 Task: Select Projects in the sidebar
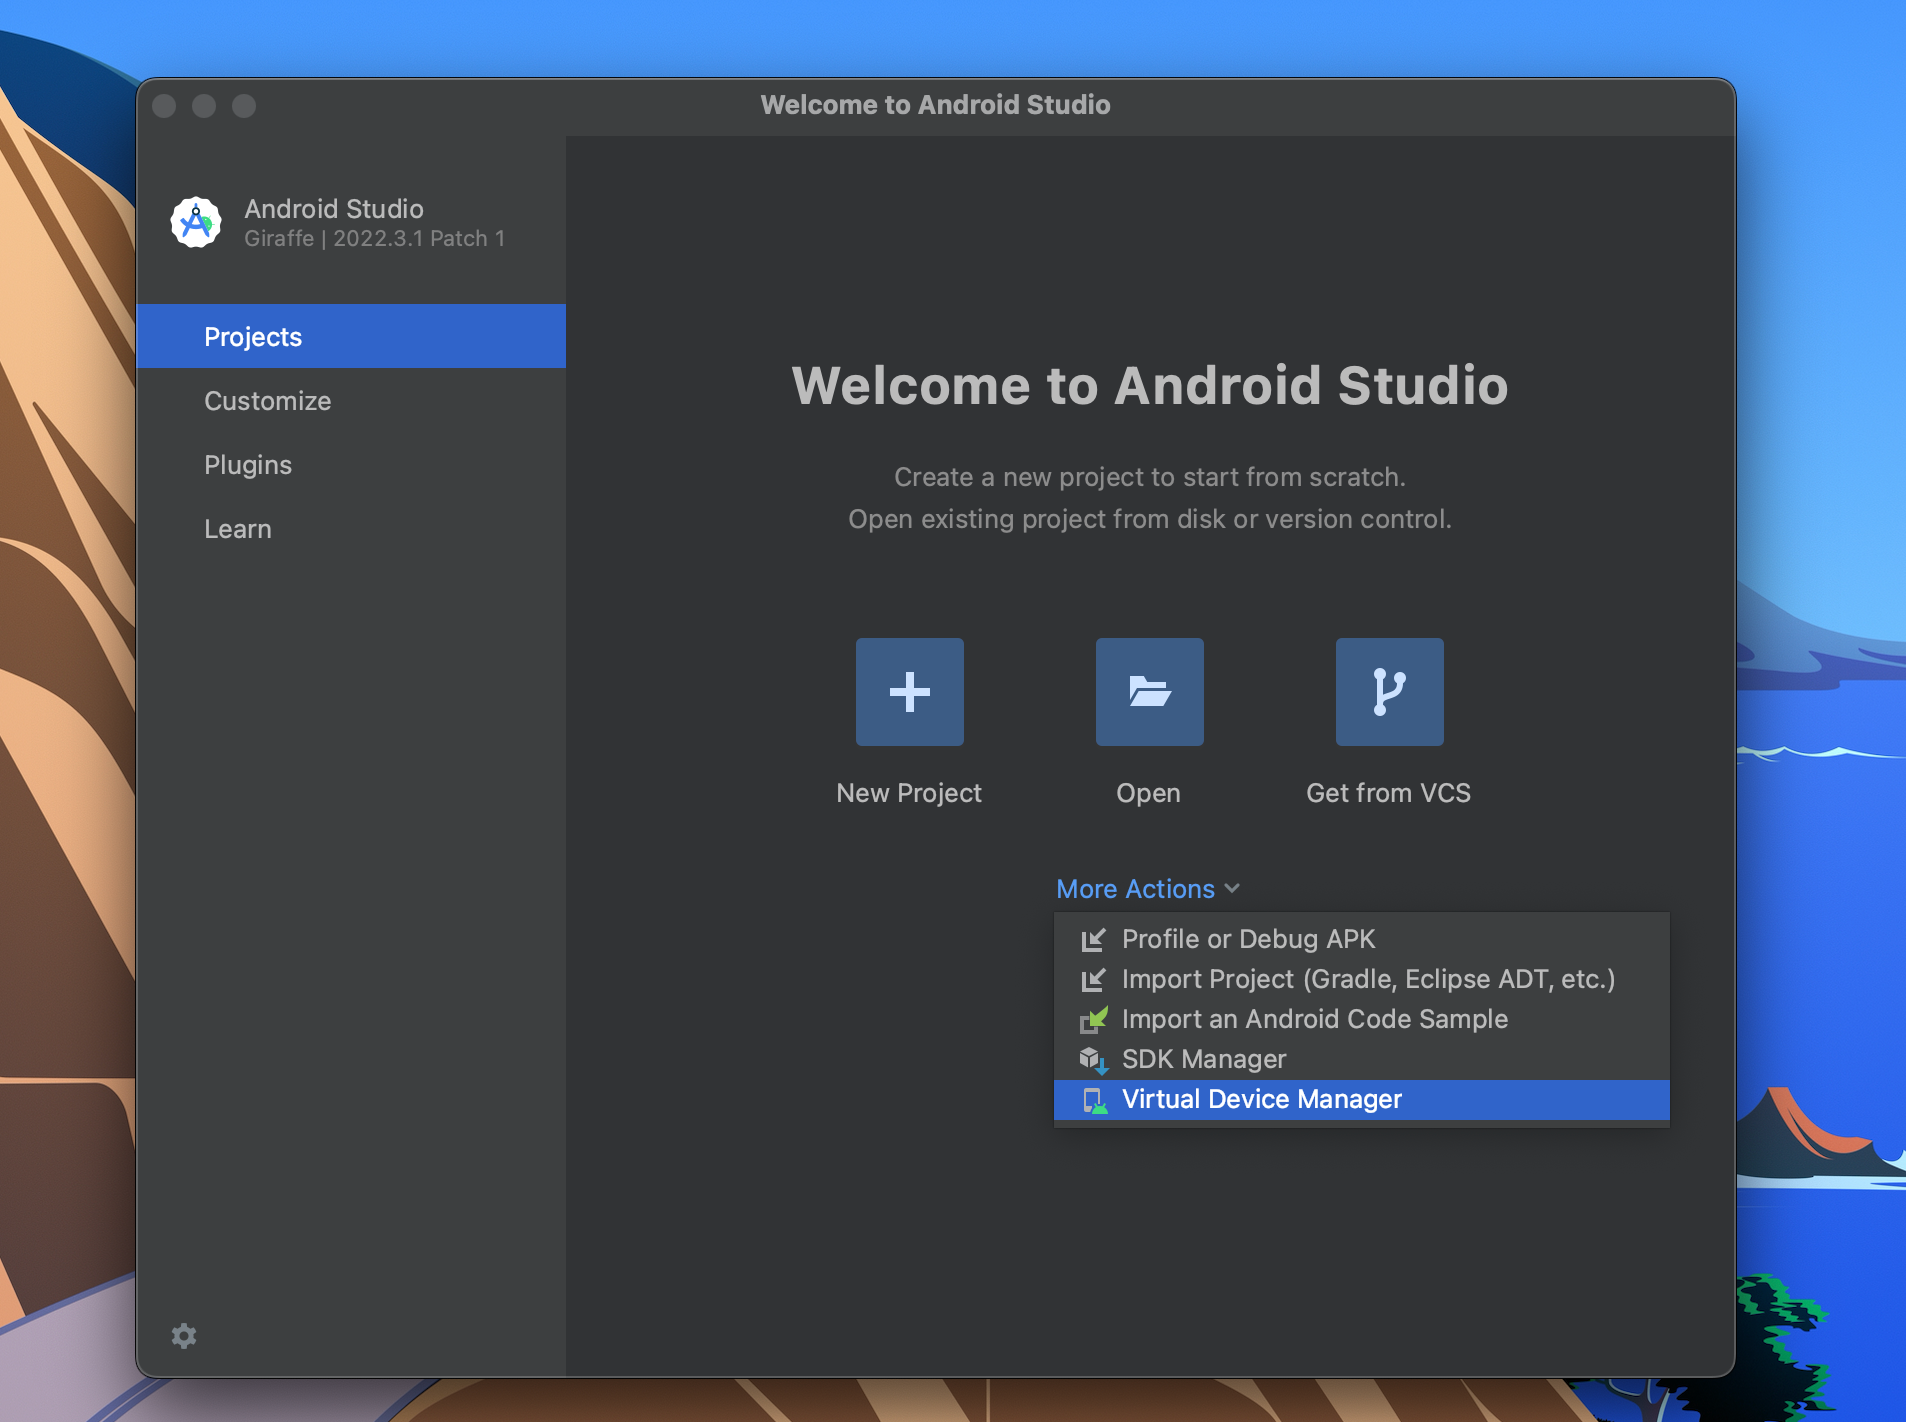(x=351, y=336)
